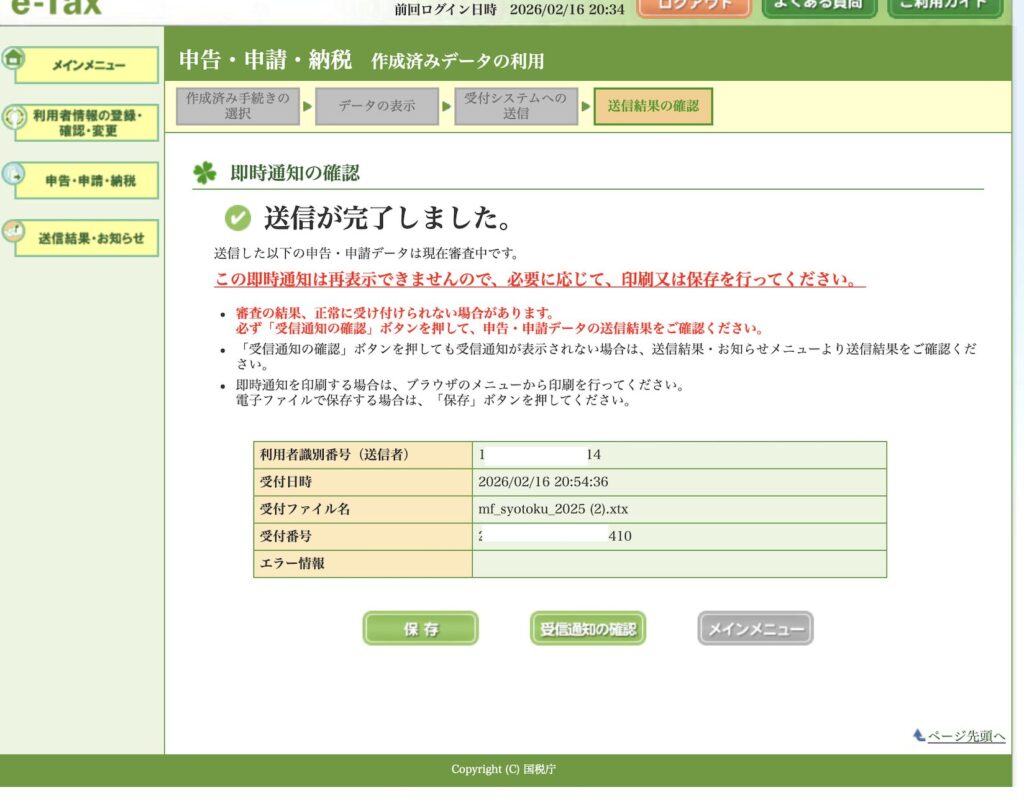Click the icon beside 申告・申請・納税 in the sidebar

(x=14, y=174)
